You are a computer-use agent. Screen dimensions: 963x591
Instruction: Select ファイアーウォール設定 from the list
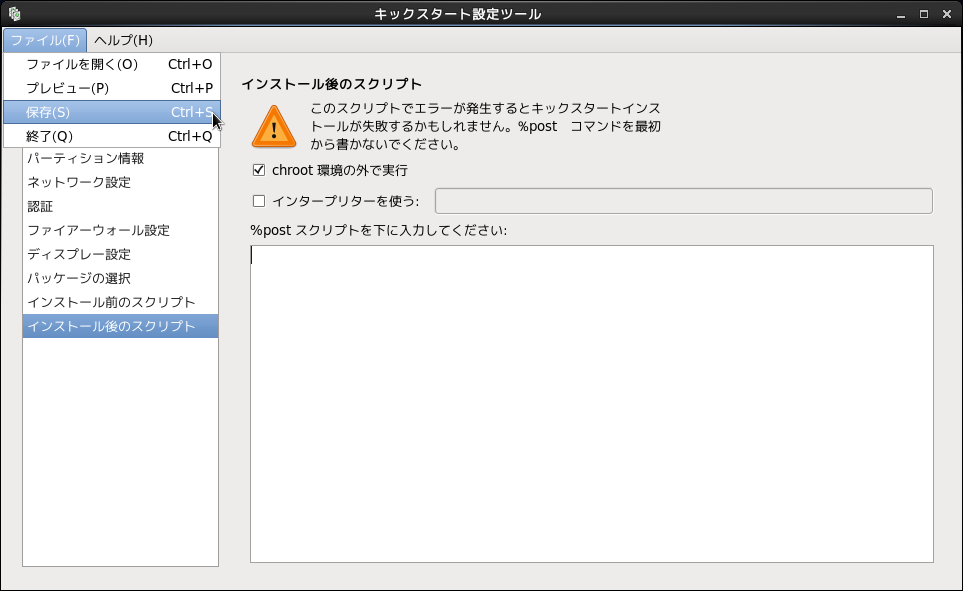click(98, 230)
